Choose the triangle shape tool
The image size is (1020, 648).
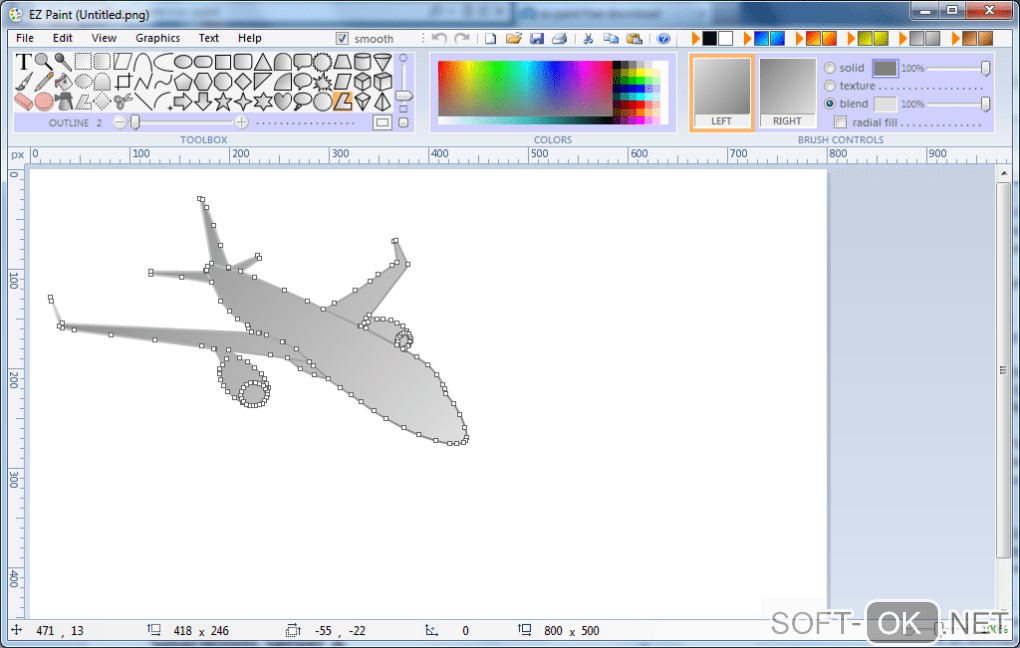[263, 61]
